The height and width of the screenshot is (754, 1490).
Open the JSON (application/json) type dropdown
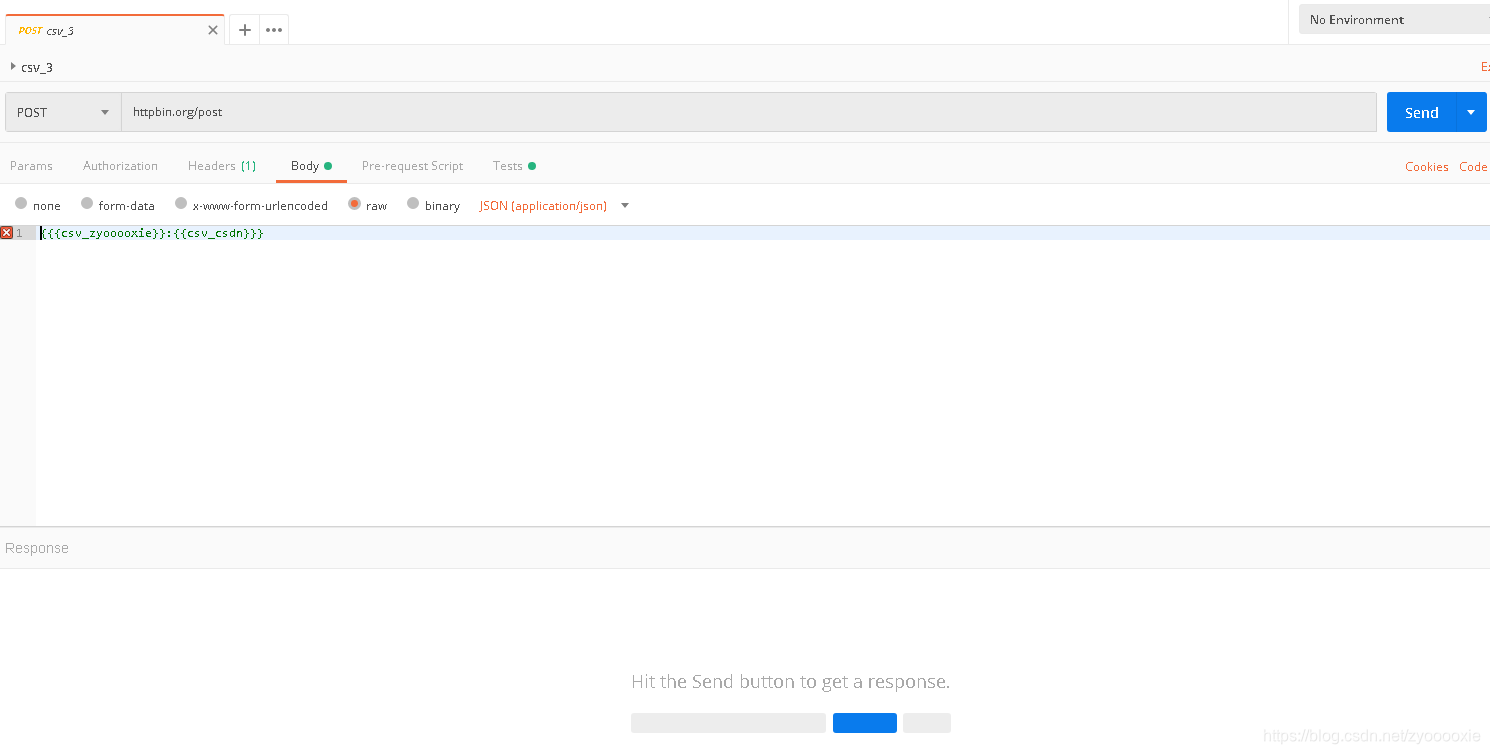point(555,206)
